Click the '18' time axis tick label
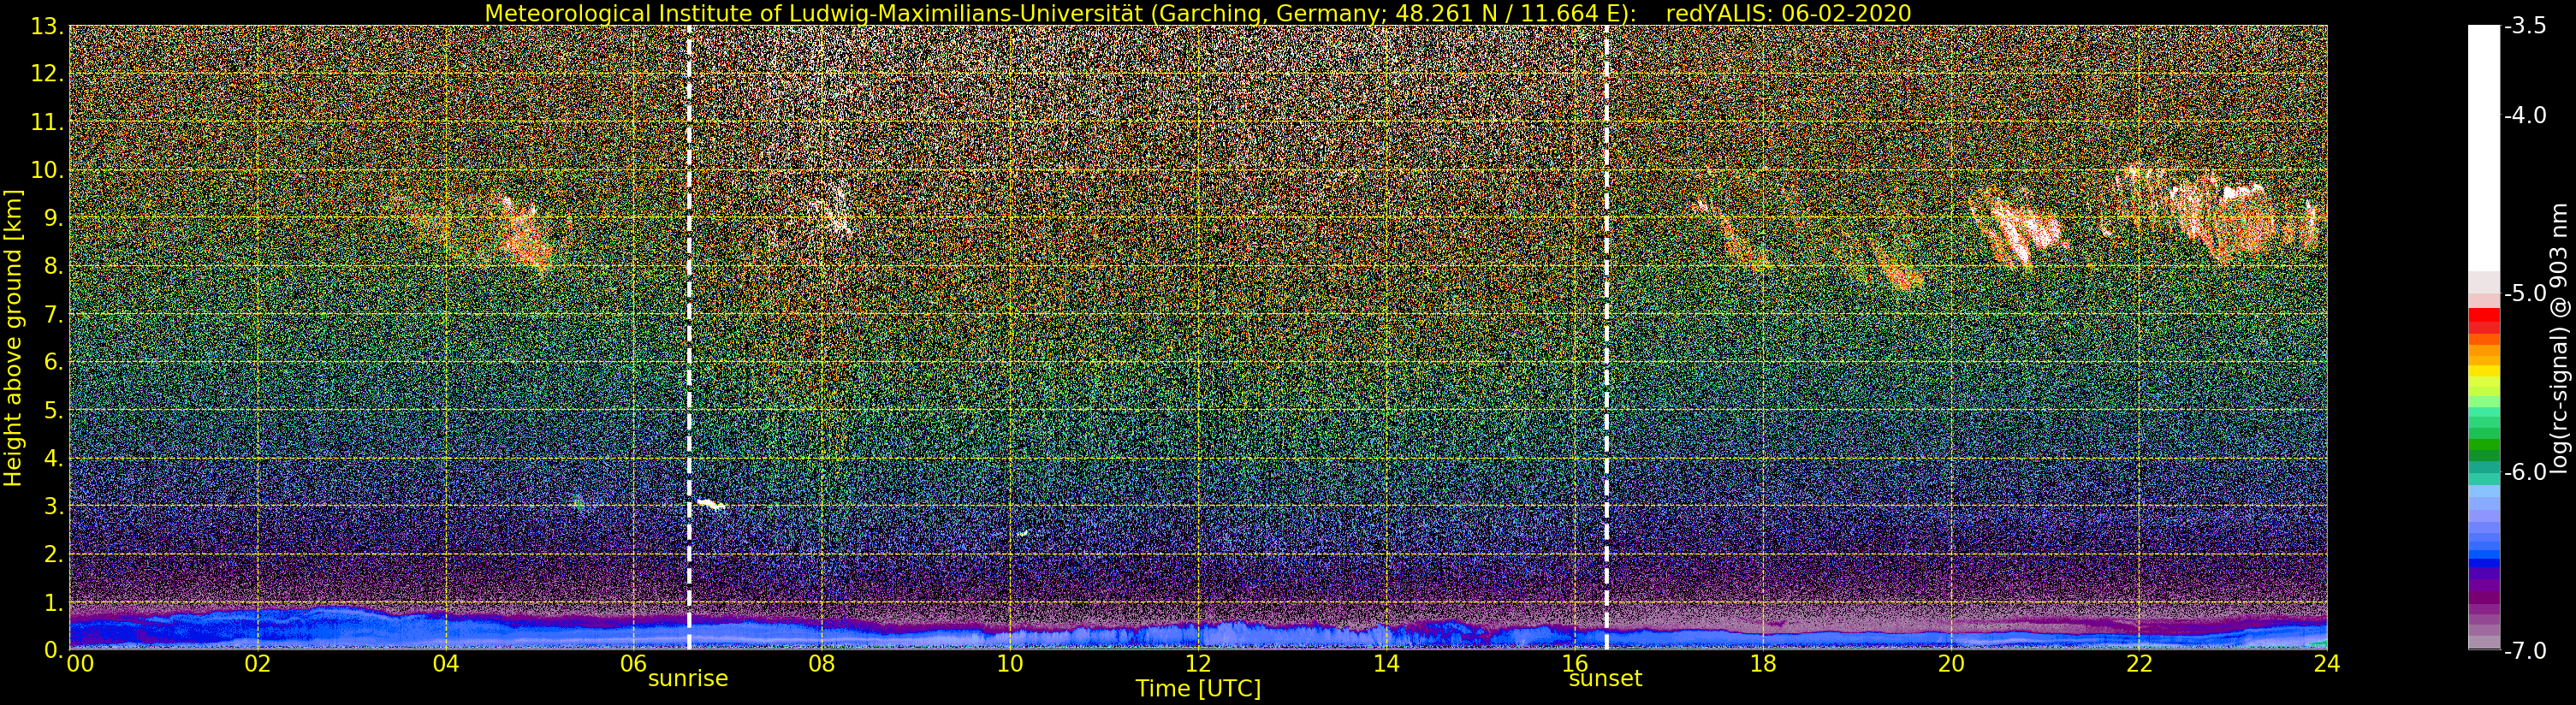 point(1763,664)
